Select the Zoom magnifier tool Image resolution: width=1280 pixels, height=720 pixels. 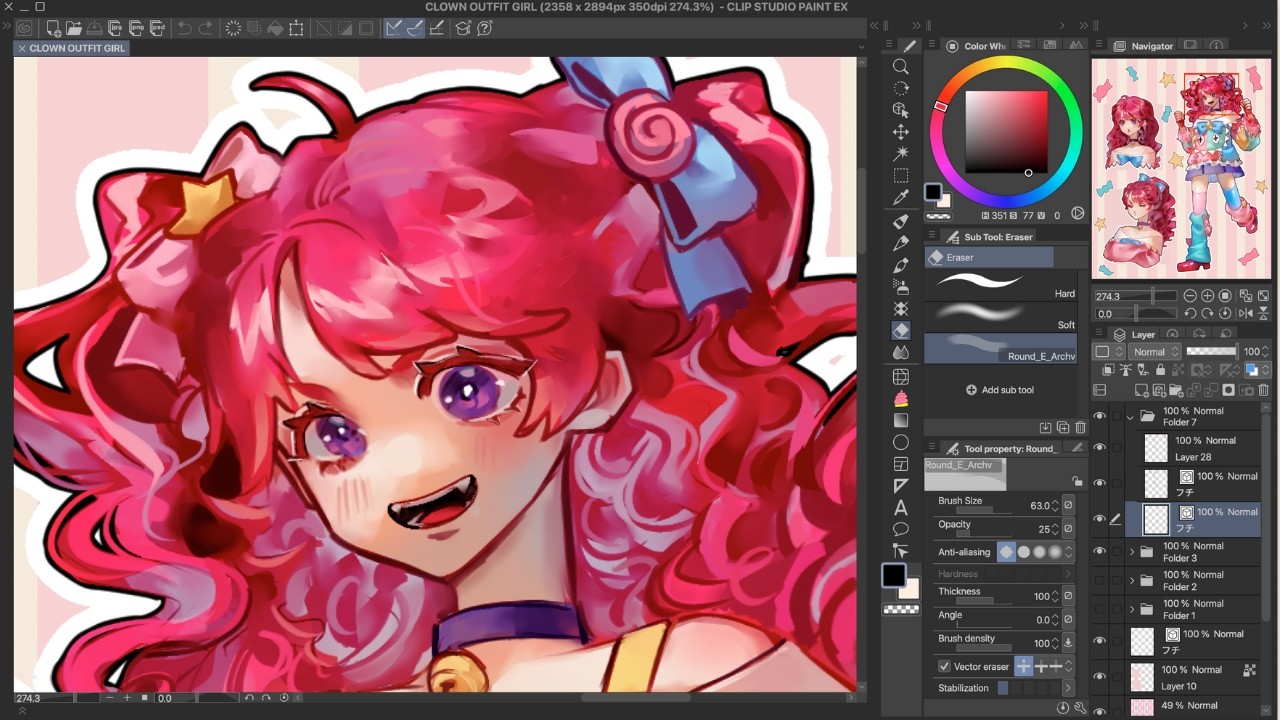(900, 67)
